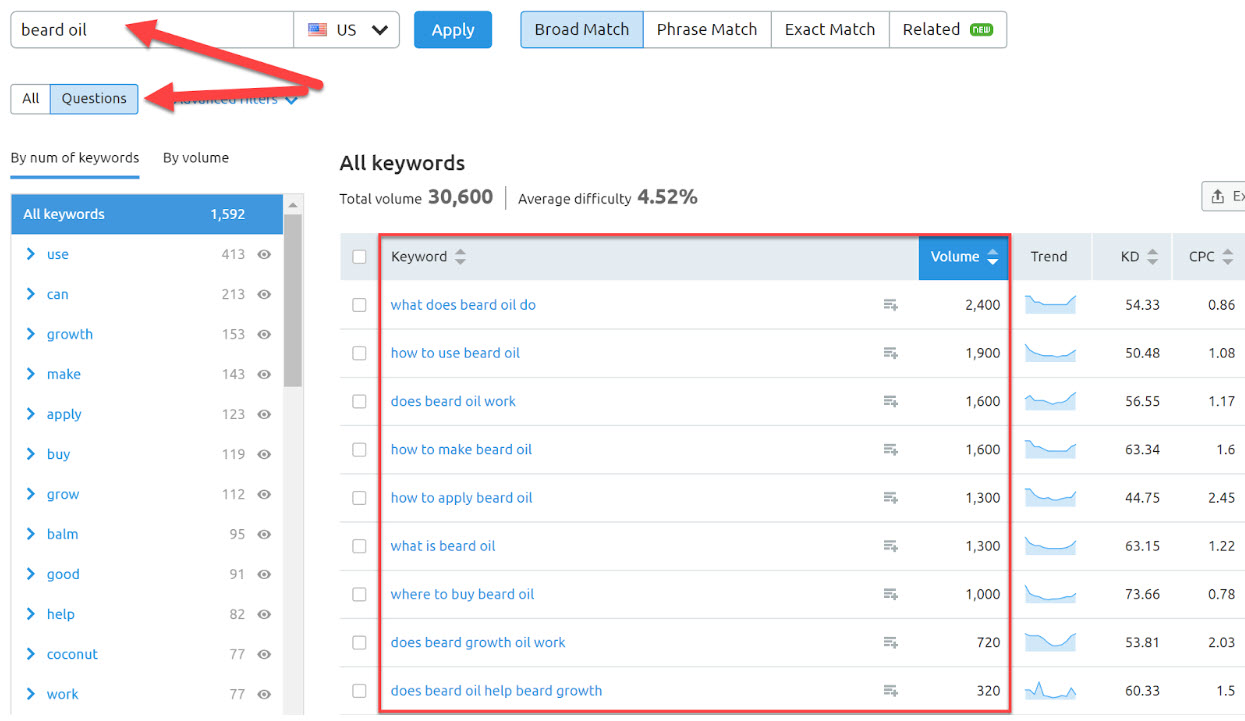Click add-to-list icon for 'how to use beard oil'

coord(890,353)
